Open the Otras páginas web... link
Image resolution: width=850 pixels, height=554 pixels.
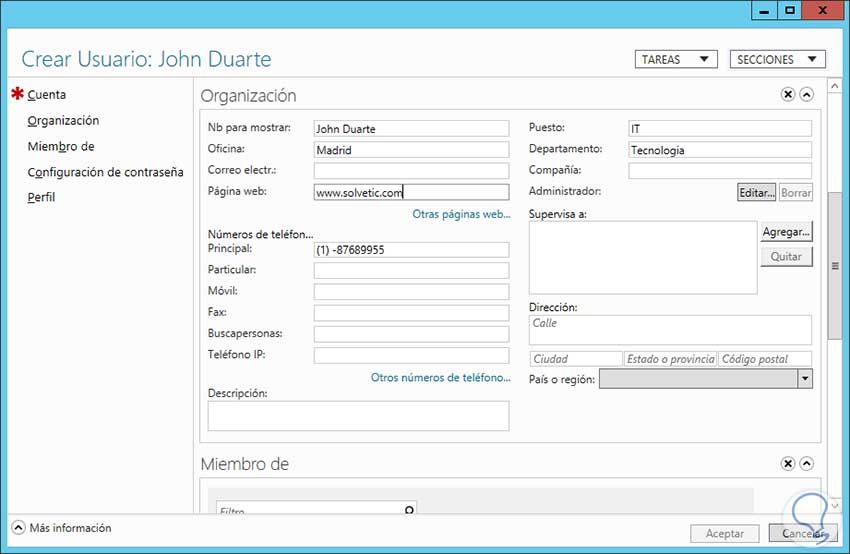461,214
